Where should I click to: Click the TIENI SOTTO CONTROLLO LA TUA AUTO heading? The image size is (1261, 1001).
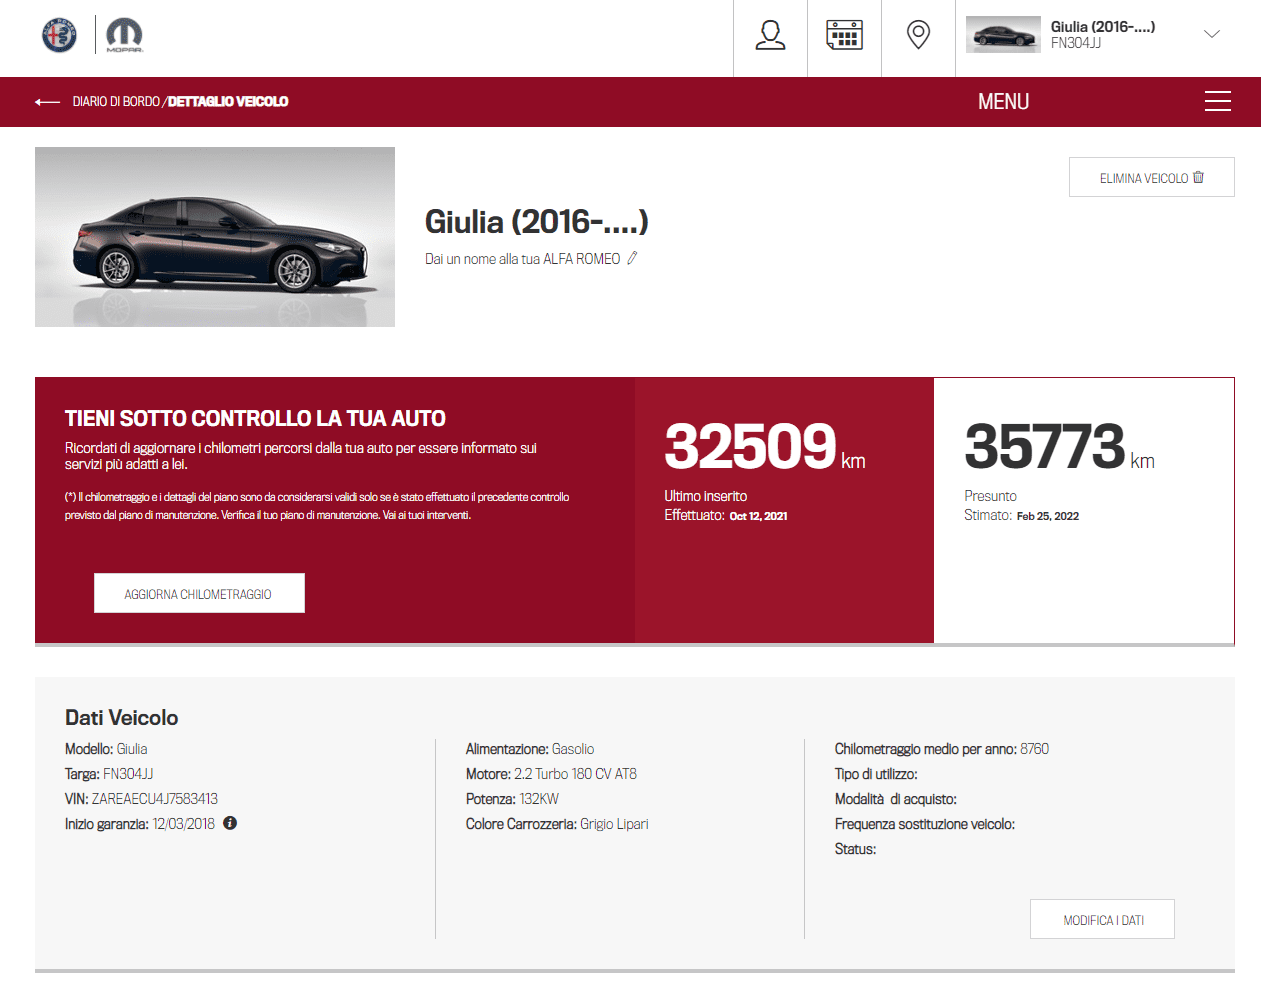255,418
